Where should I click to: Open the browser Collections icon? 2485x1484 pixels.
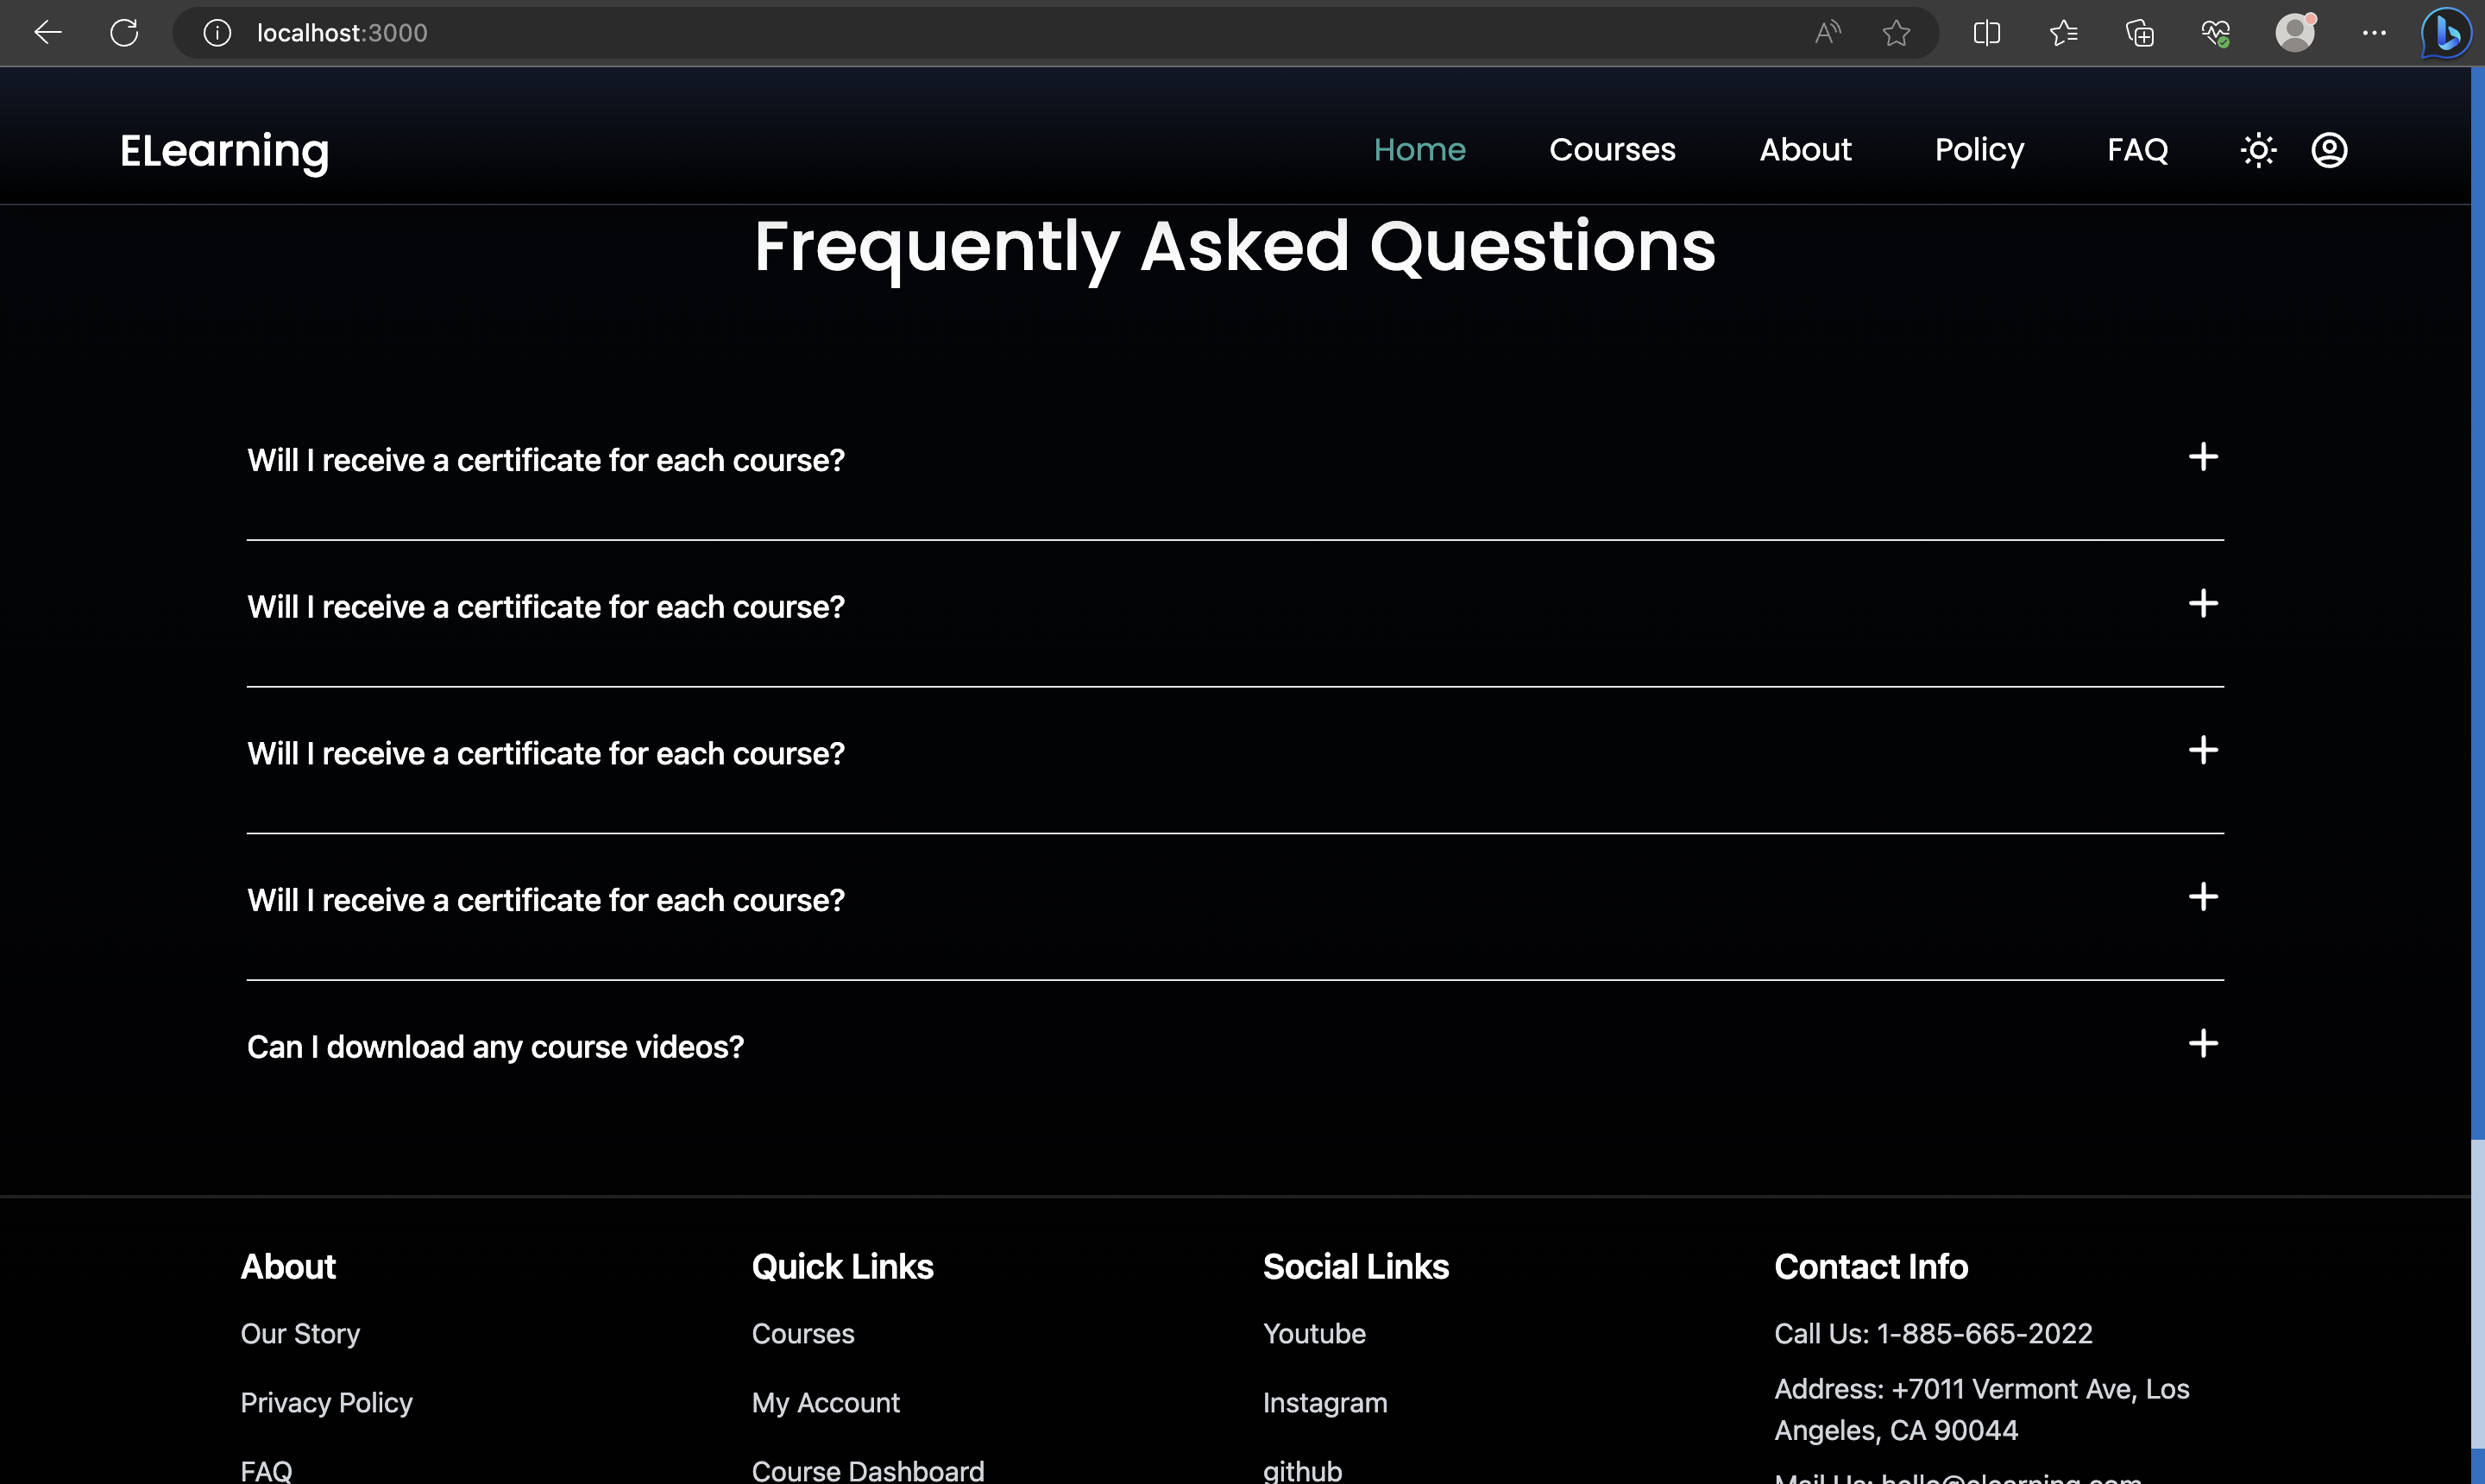2139,33
